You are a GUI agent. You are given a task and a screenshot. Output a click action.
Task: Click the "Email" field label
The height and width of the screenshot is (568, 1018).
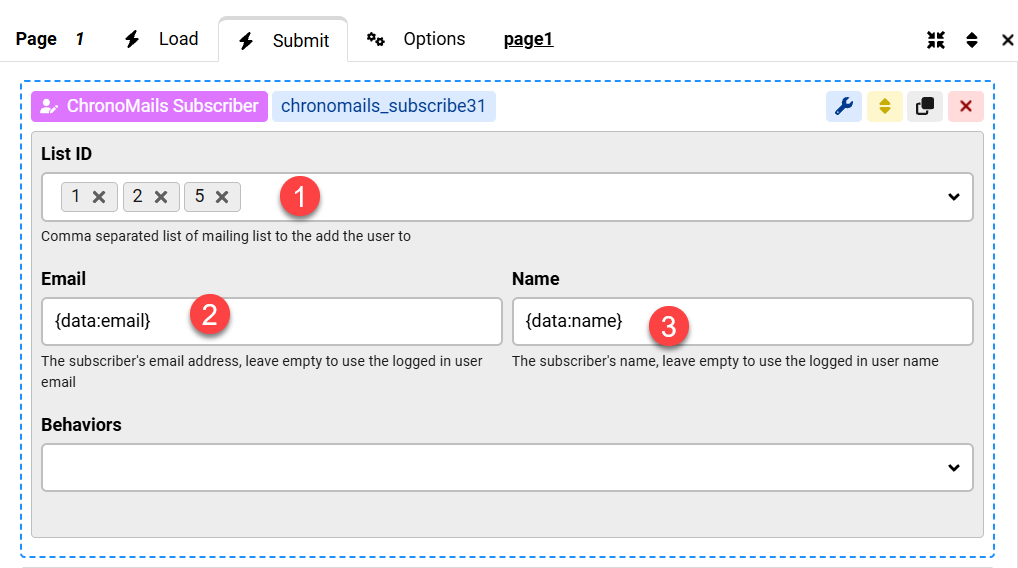[63, 278]
